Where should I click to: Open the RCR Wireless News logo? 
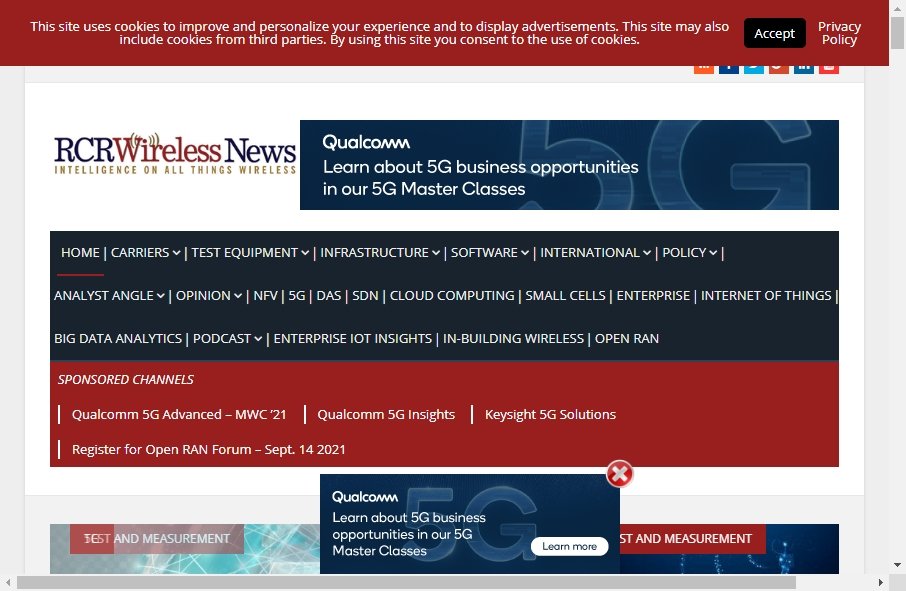tap(174, 154)
